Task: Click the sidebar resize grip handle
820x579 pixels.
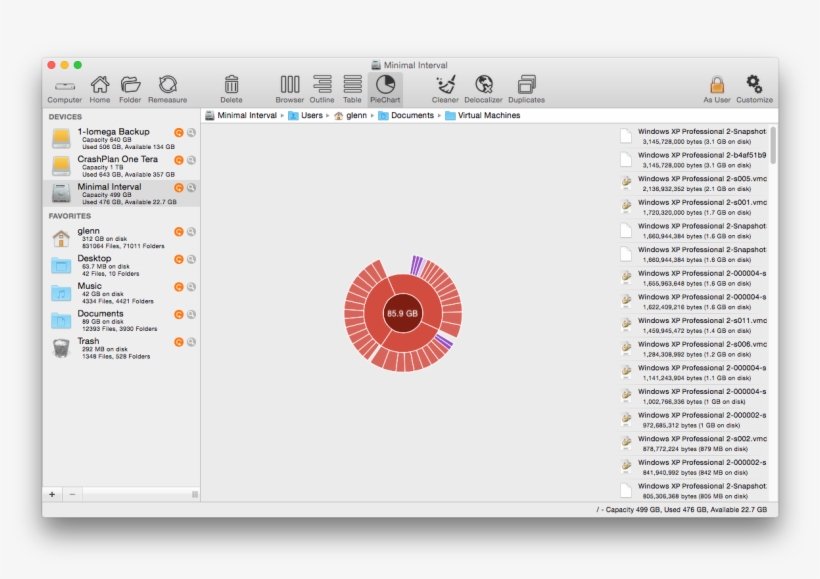Action: [195, 494]
